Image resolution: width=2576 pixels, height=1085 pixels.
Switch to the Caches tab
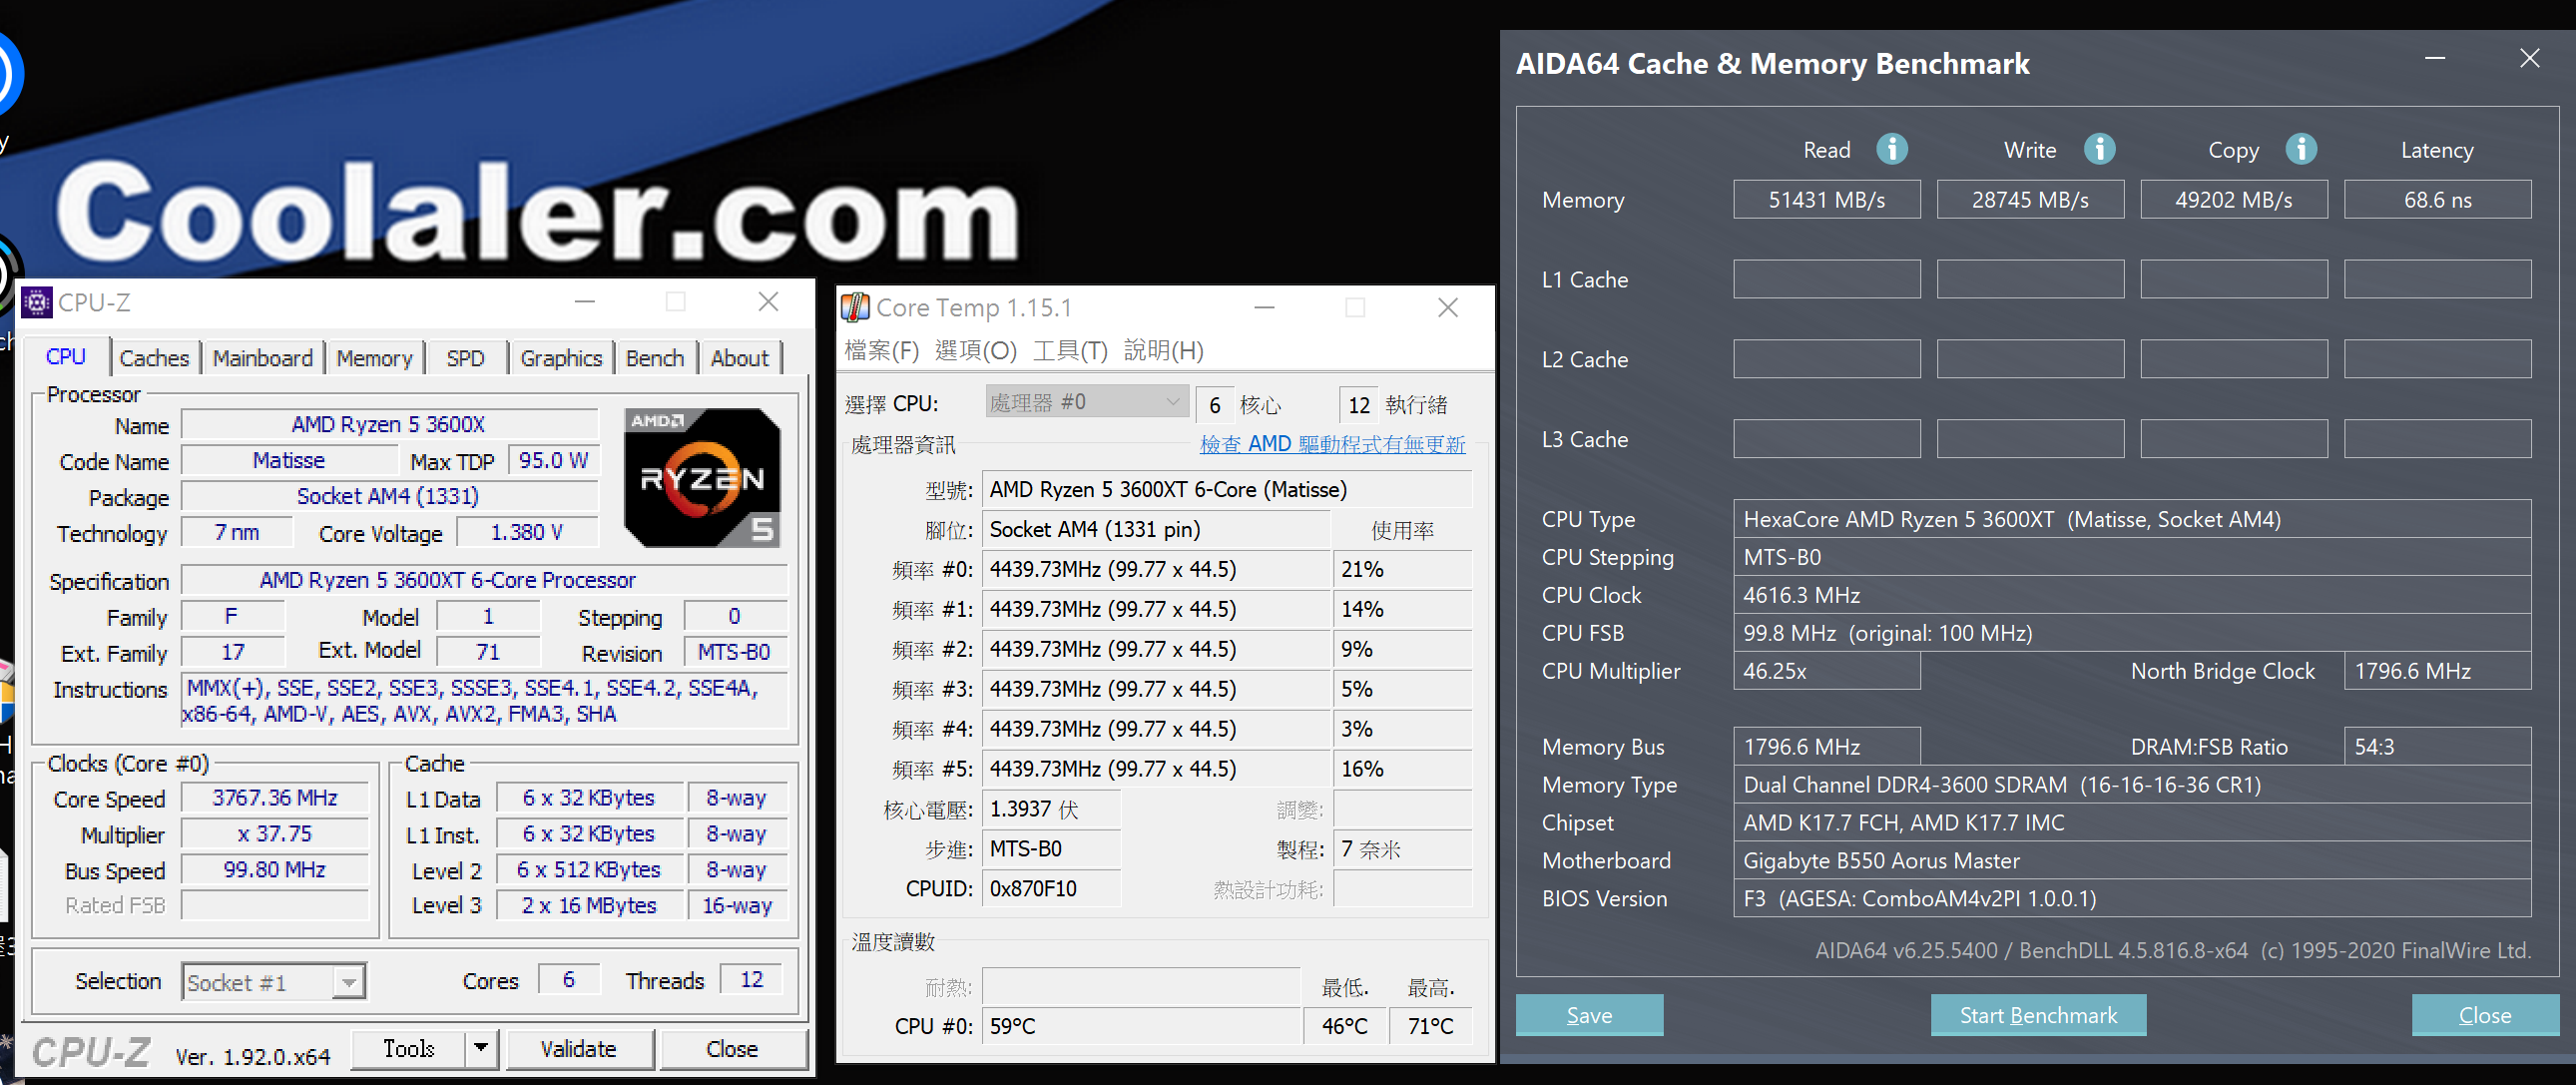pyautogui.click(x=154, y=358)
